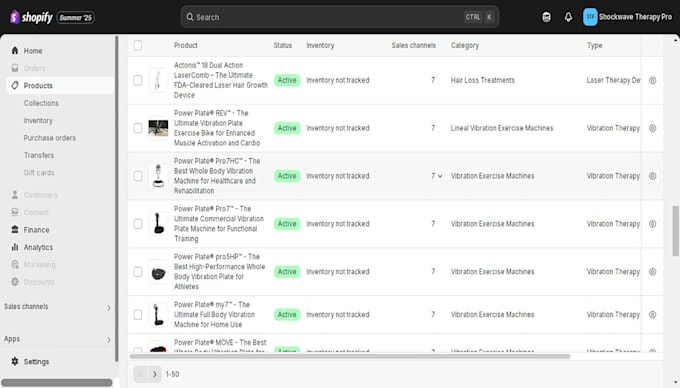
Task: Click the Finance bank icon
Action: (15, 229)
